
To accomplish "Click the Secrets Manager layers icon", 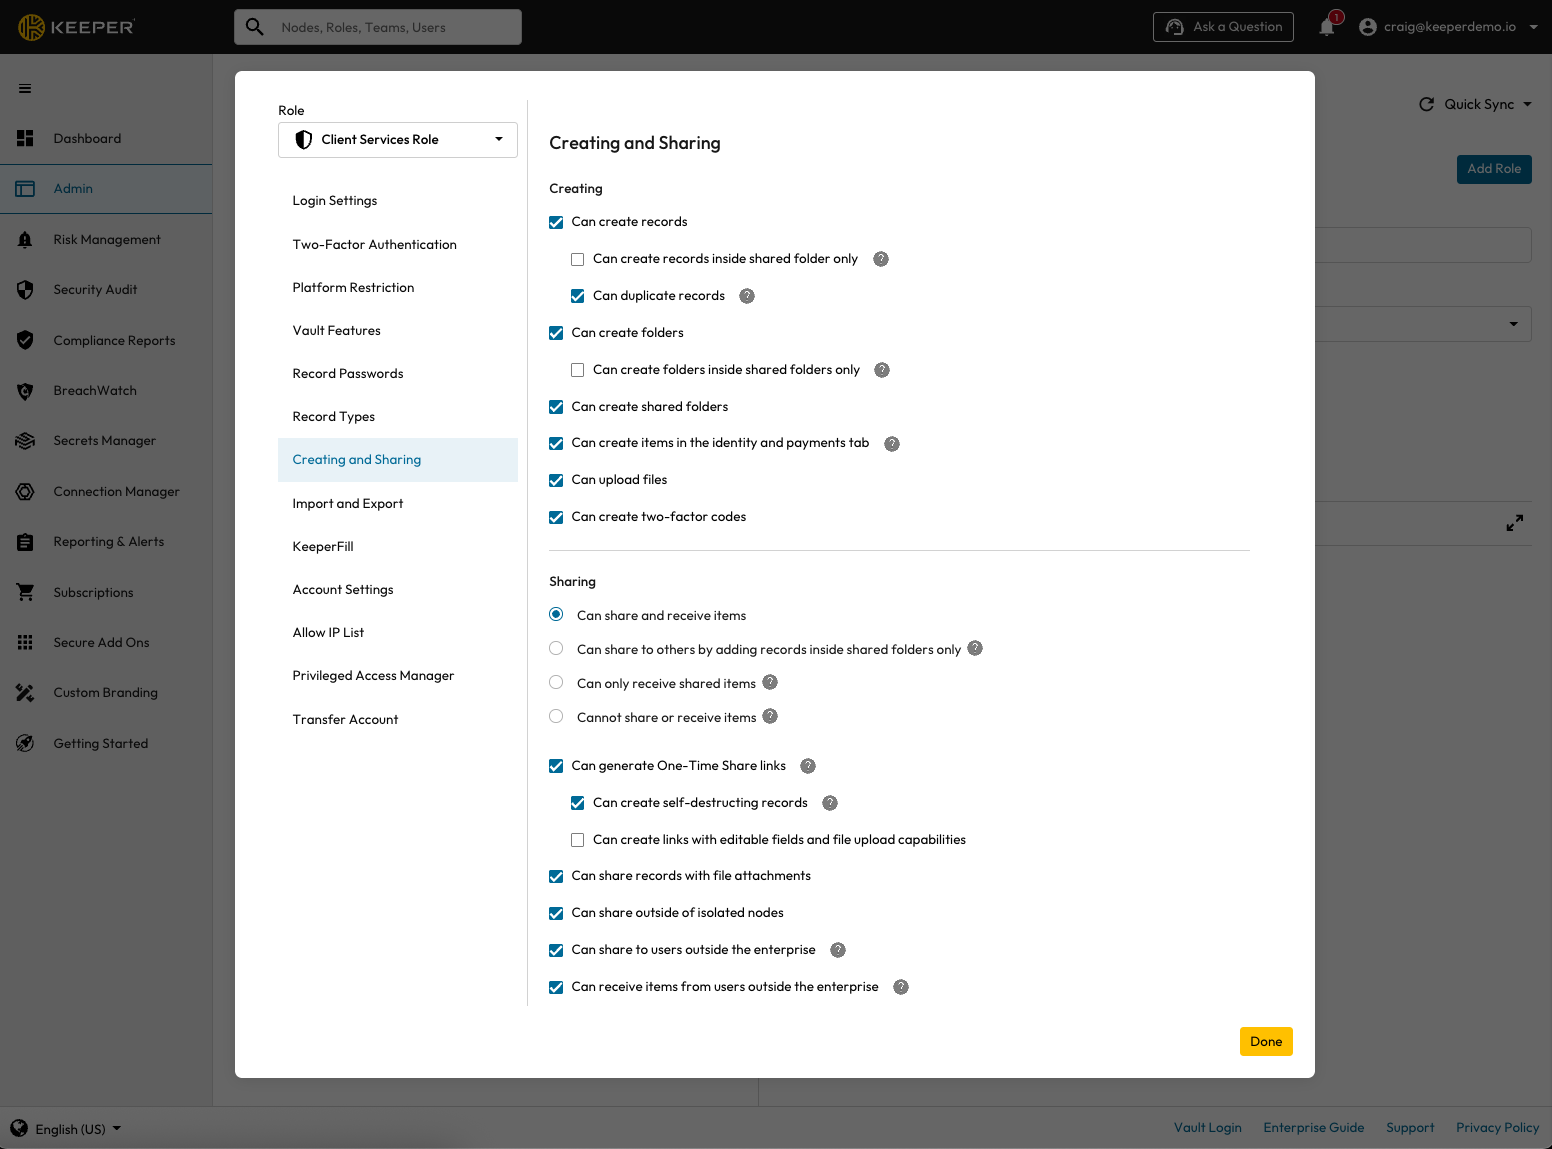I will pos(25,441).
